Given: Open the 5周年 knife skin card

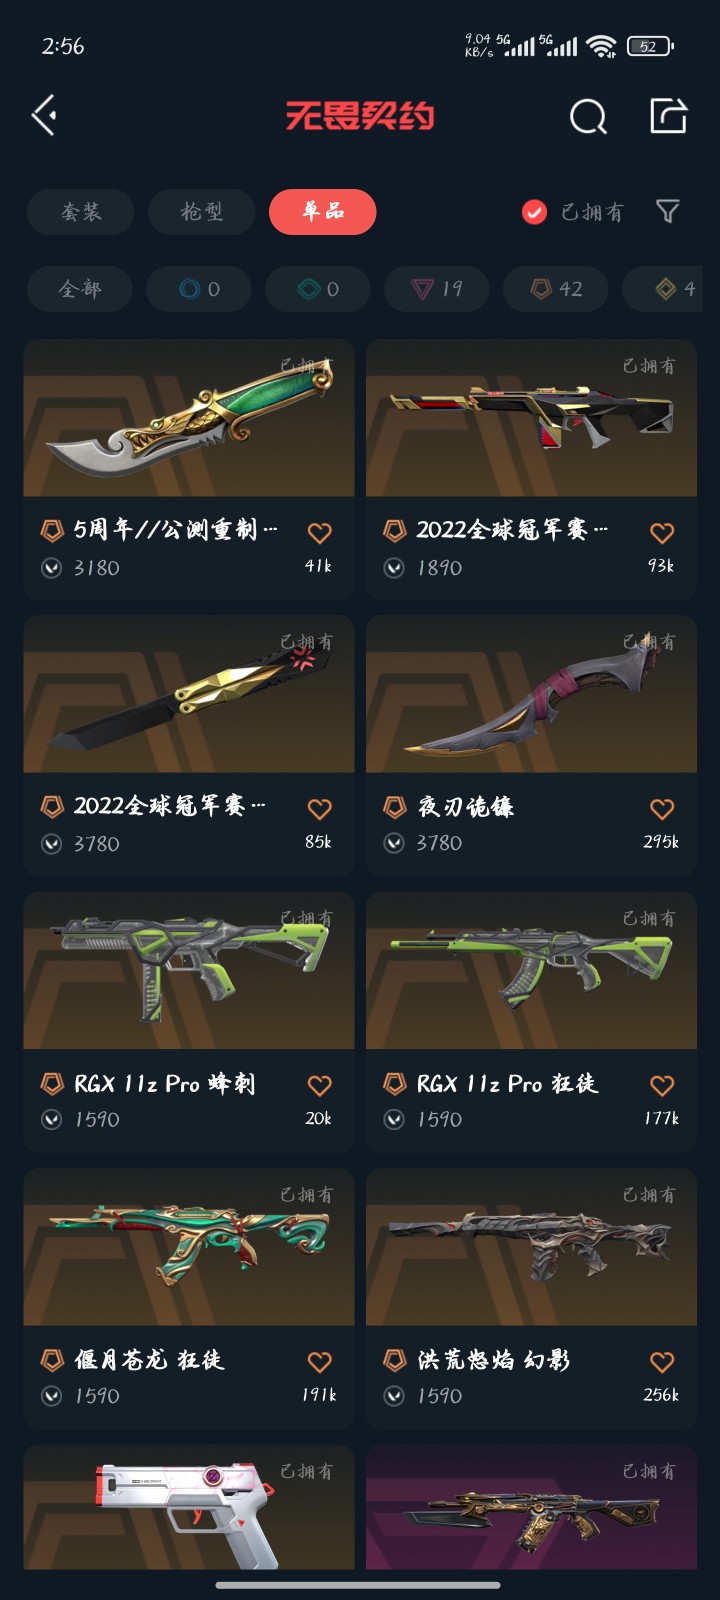Looking at the screenshot, I should coord(189,469).
